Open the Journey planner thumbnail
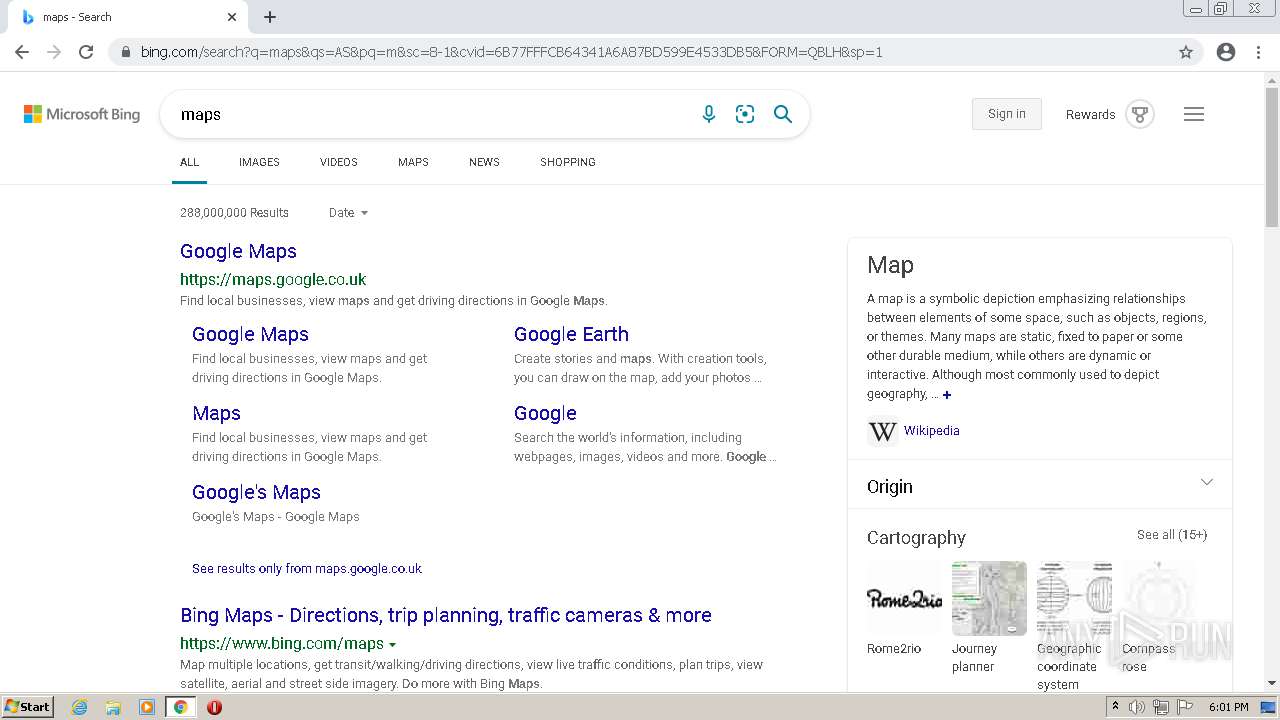This screenshot has width=1280, height=720. (989, 598)
